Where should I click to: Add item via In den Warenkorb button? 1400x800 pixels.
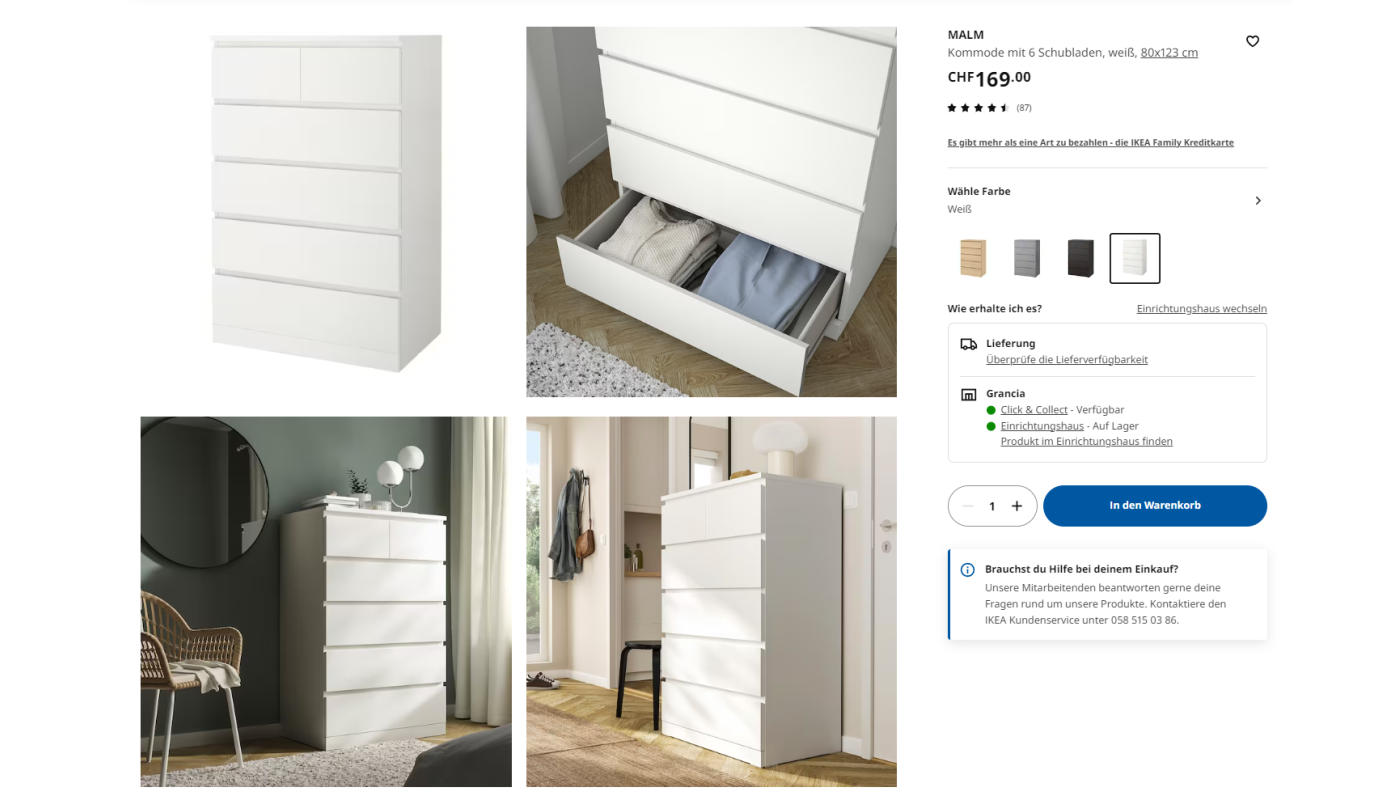coord(1155,506)
